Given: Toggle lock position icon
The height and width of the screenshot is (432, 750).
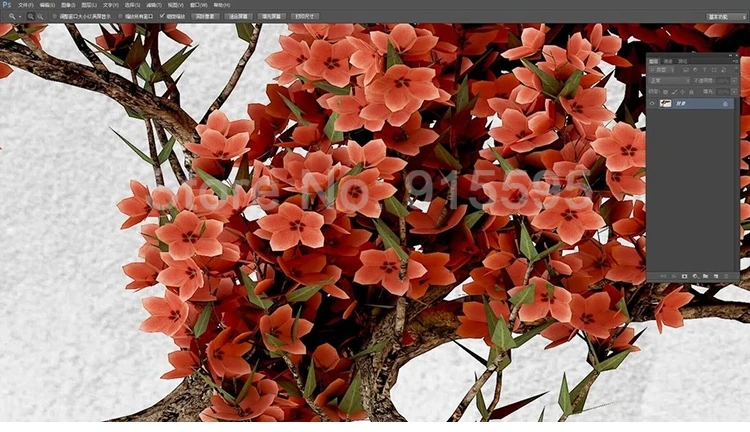Looking at the screenshot, I should (683, 92).
